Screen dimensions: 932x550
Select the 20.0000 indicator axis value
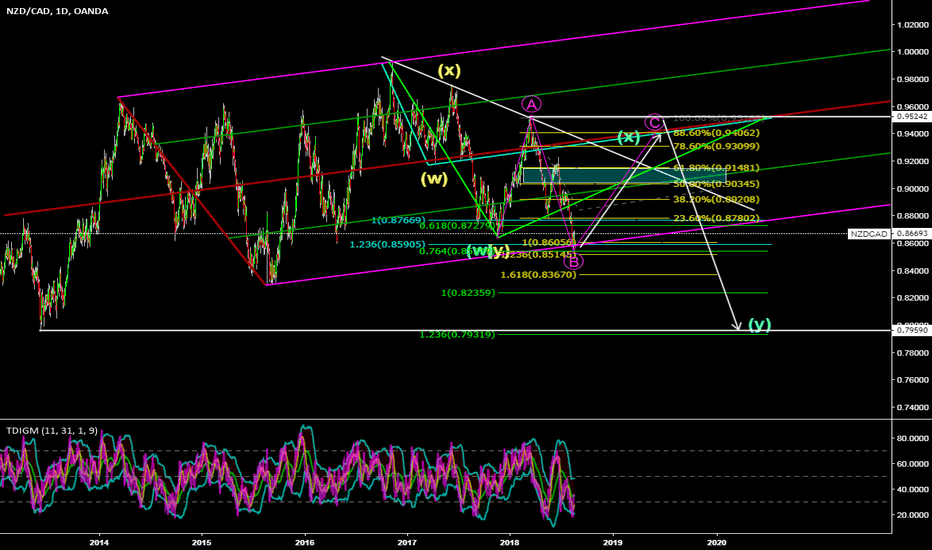(913, 516)
